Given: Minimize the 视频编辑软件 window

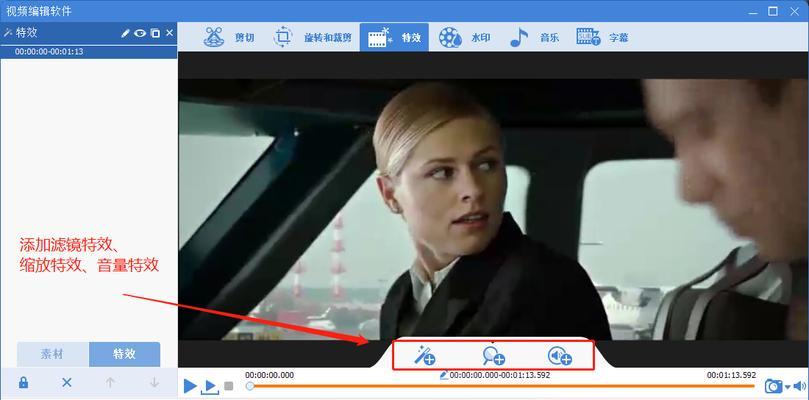Looking at the screenshot, I should tap(753, 11).
